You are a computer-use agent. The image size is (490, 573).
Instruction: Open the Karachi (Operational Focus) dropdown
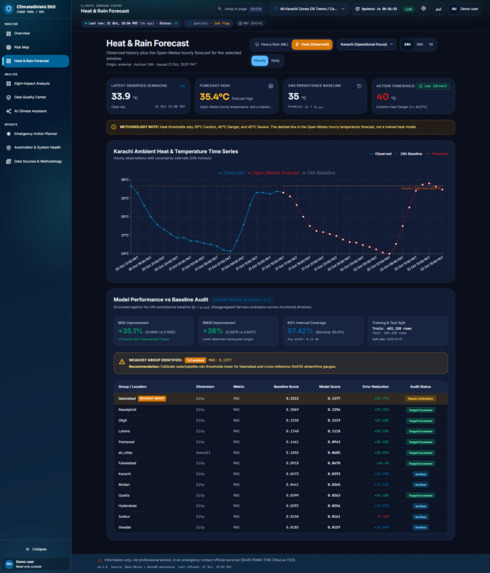(x=366, y=45)
